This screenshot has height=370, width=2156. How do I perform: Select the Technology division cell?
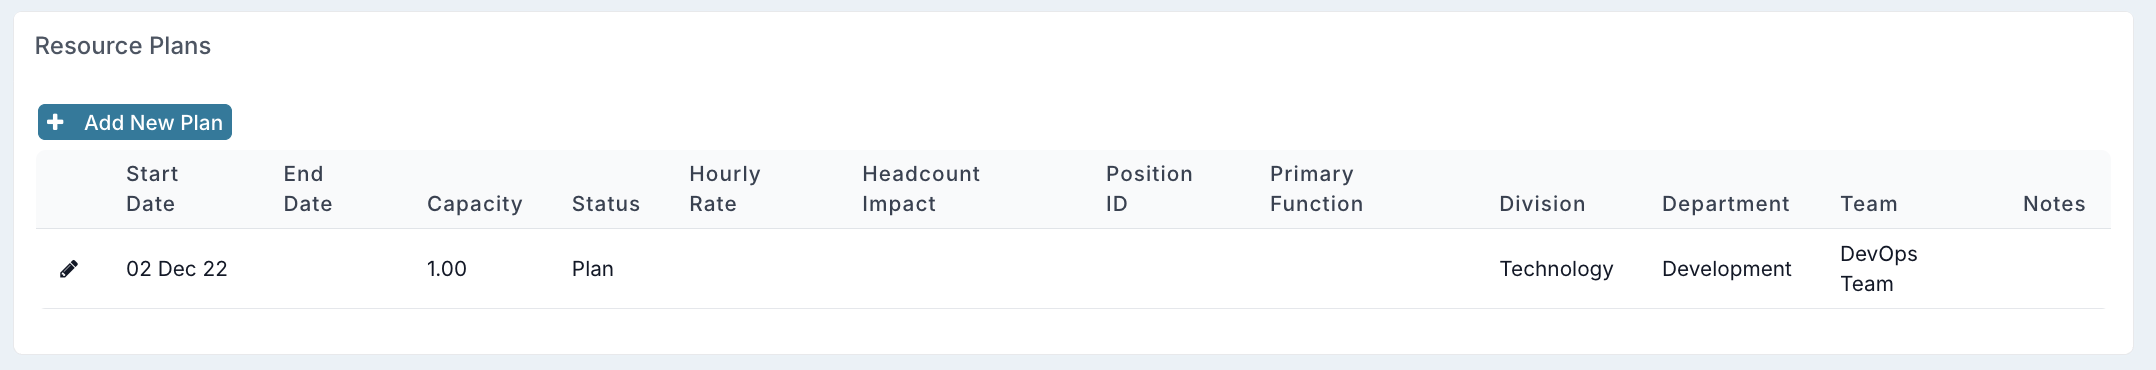pos(1556,269)
